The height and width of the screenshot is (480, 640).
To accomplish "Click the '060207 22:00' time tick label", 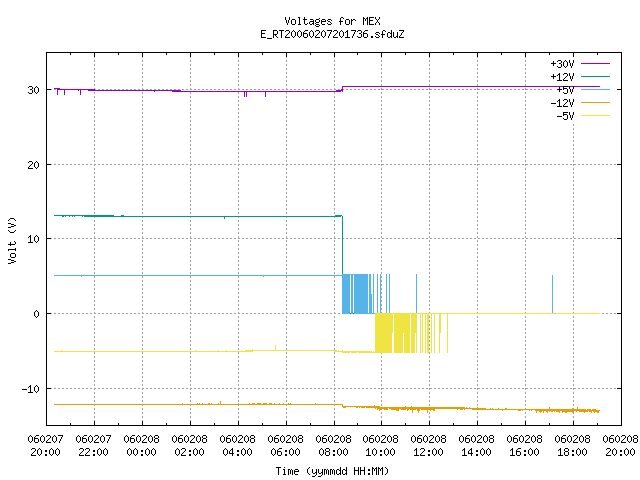I will pyautogui.click(x=93, y=446).
